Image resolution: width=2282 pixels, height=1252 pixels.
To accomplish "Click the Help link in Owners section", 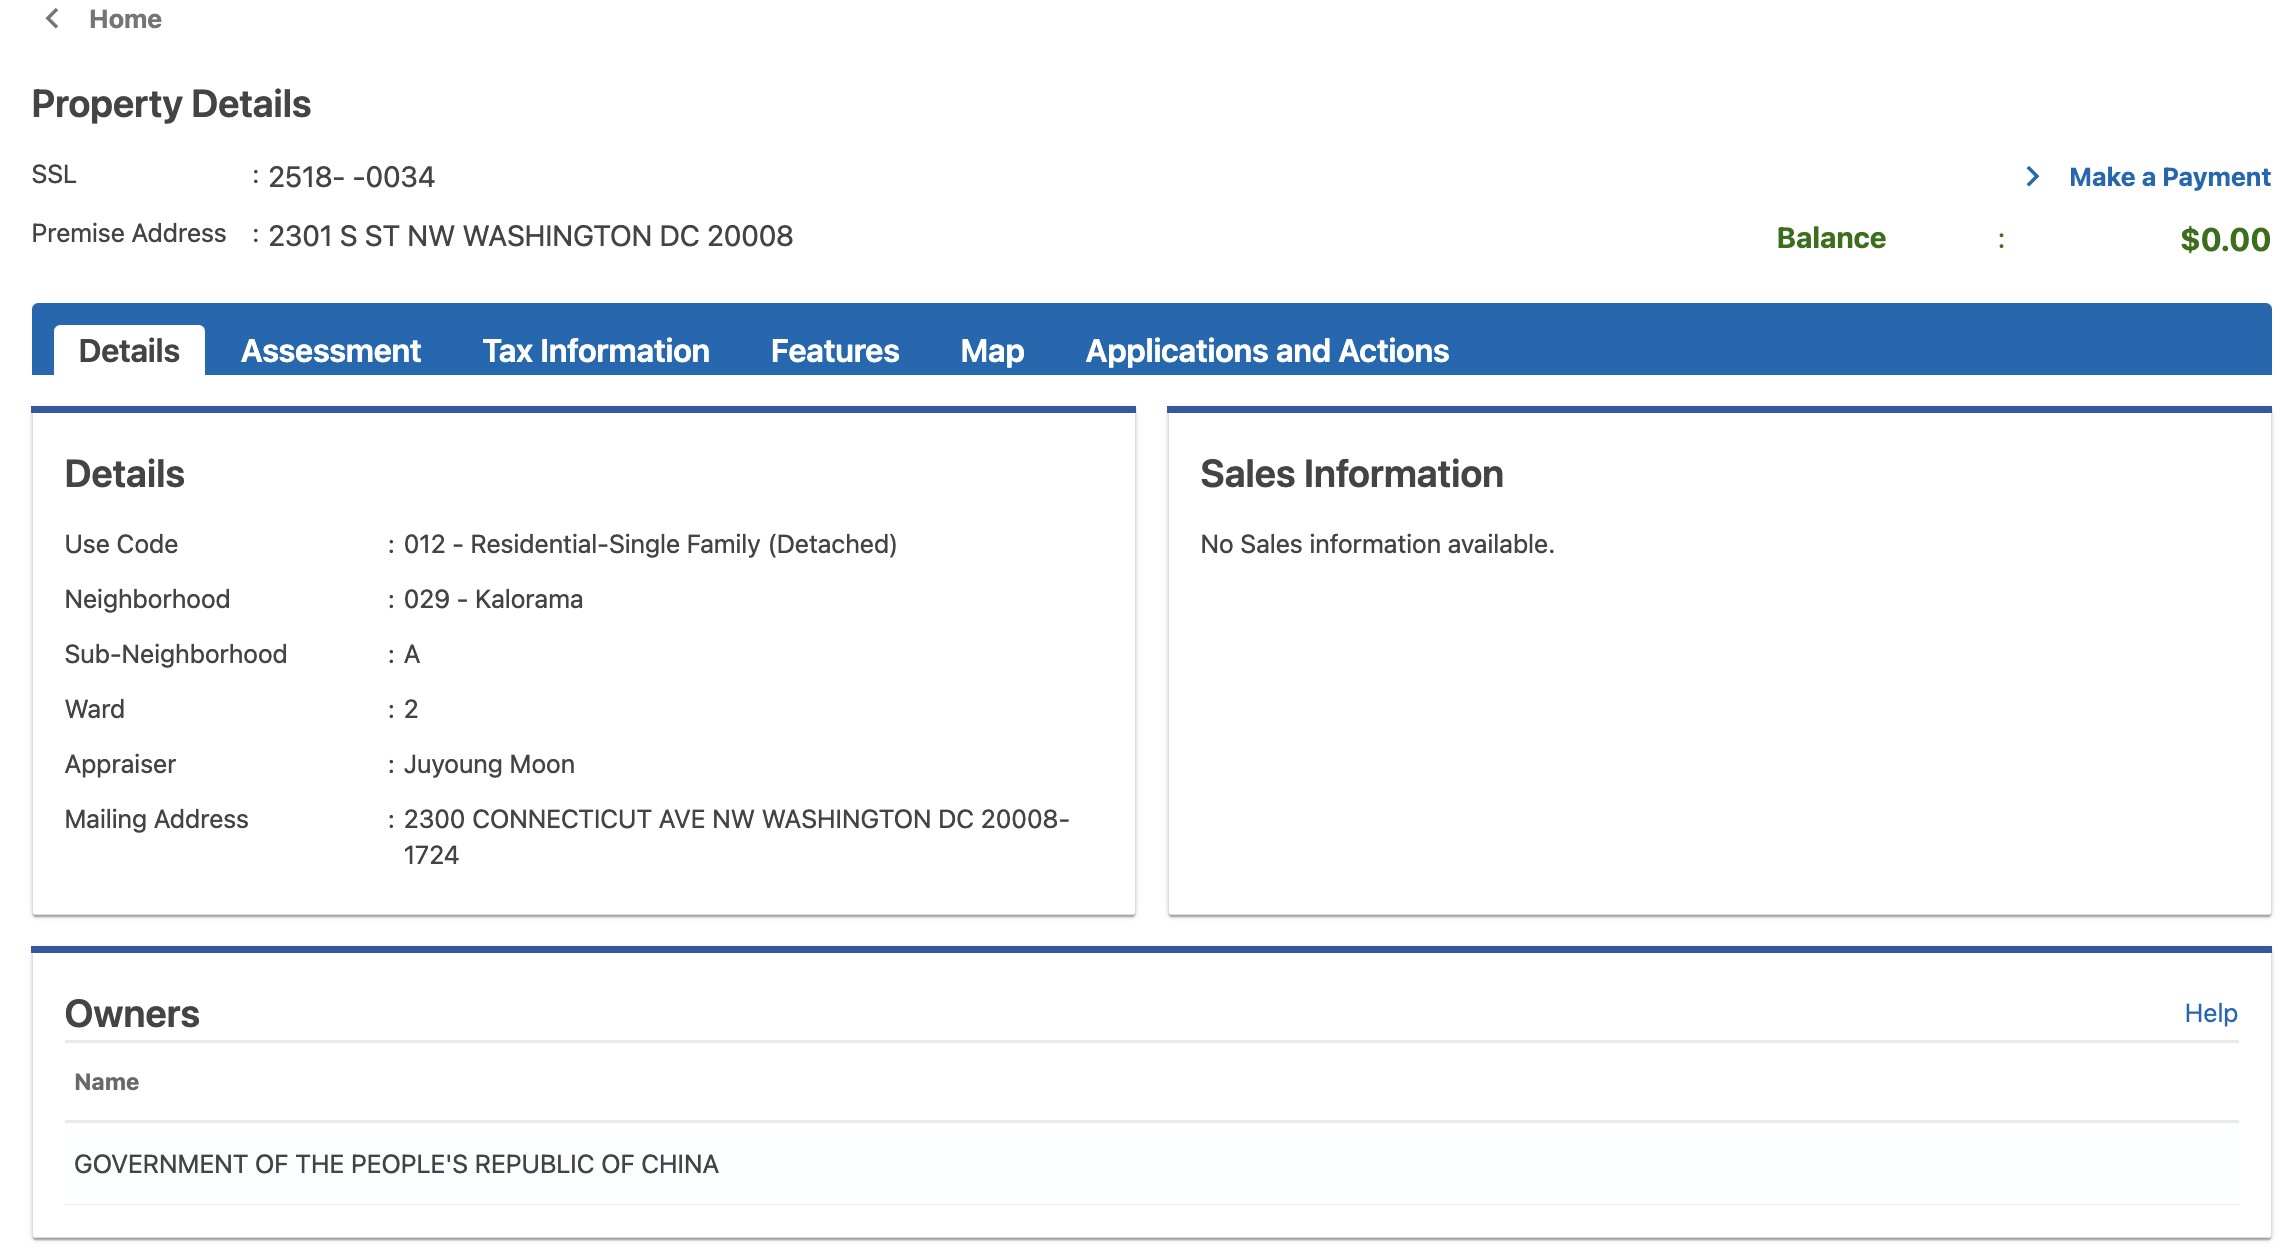I will [2210, 1013].
